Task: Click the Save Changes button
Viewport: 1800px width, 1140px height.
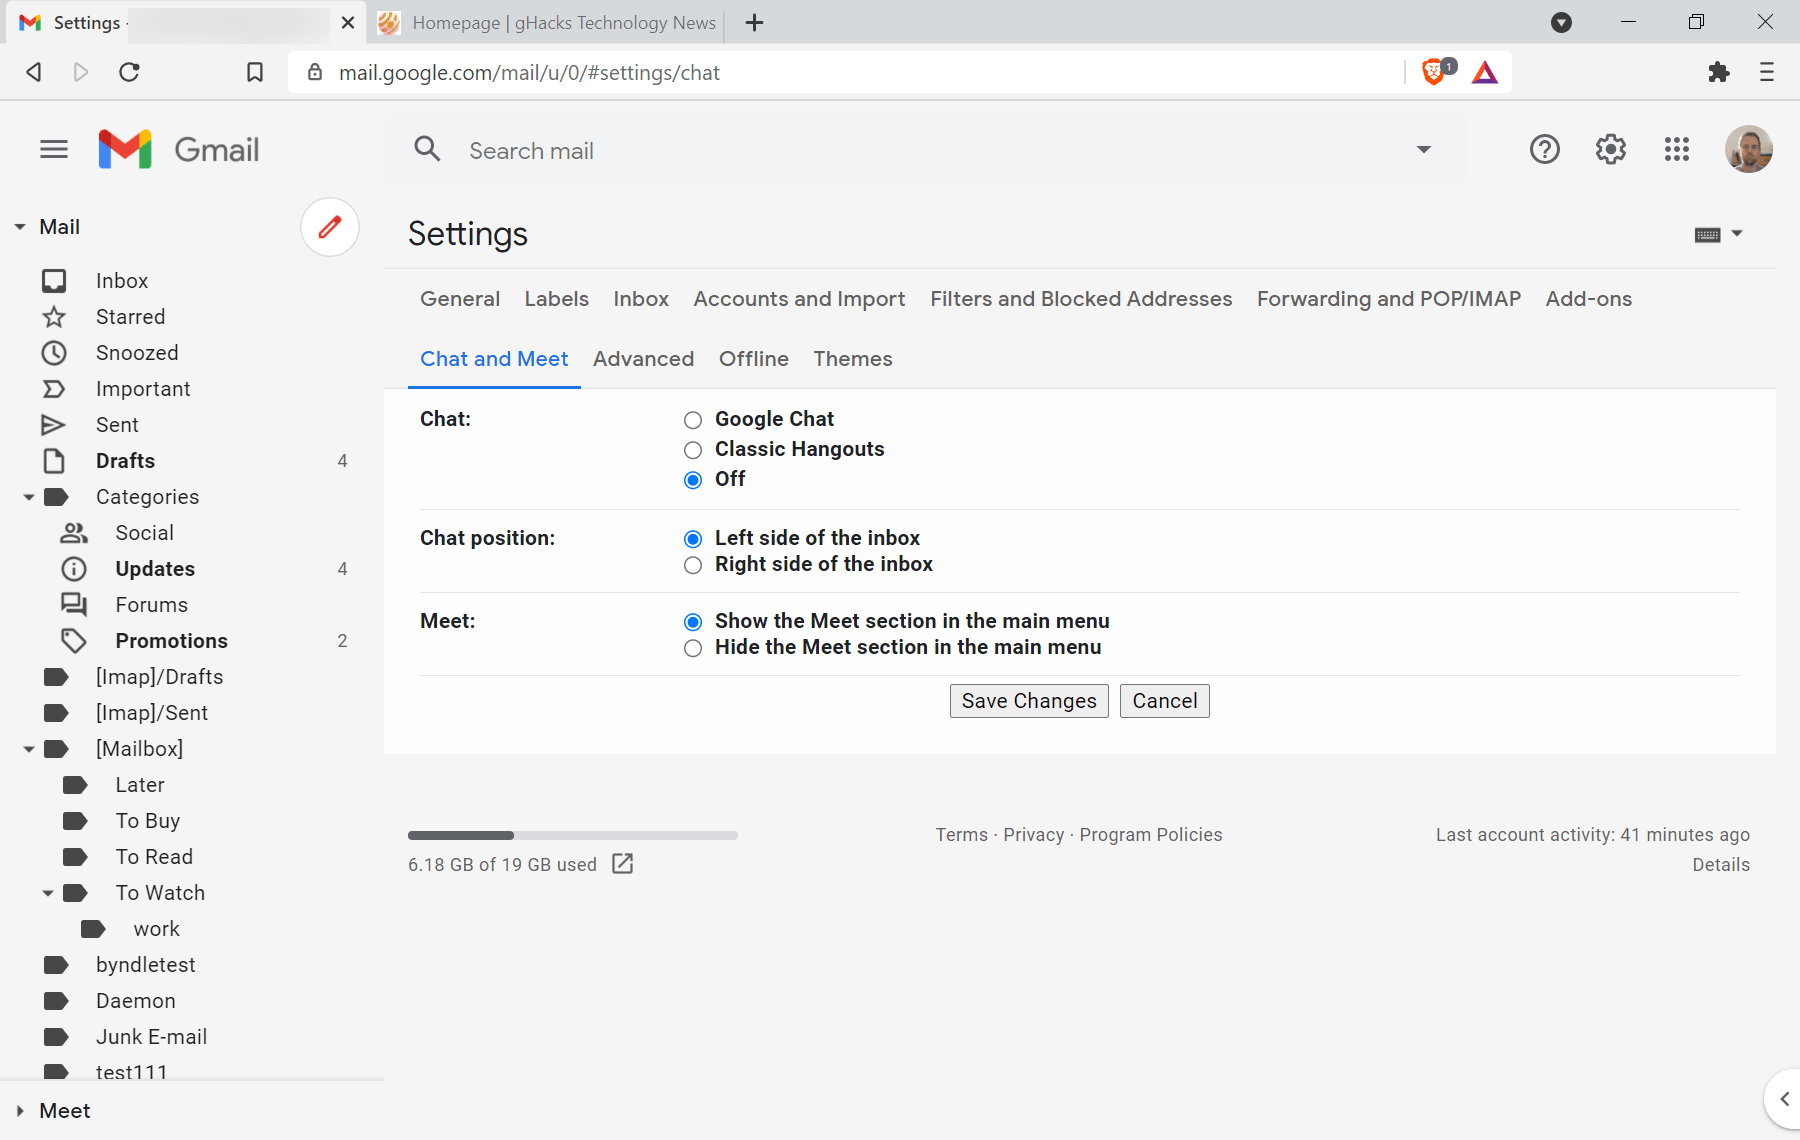Action: click(x=1029, y=701)
